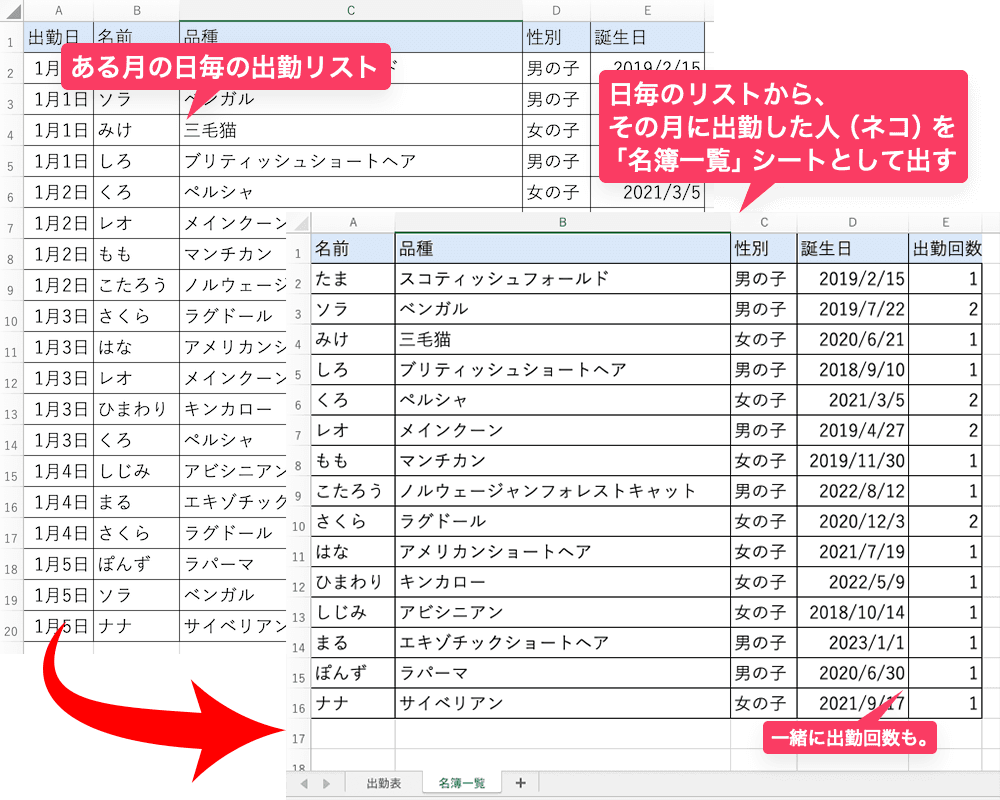
Task: Click the スコティッシュフォールド cell
Action: tap(562, 279)
